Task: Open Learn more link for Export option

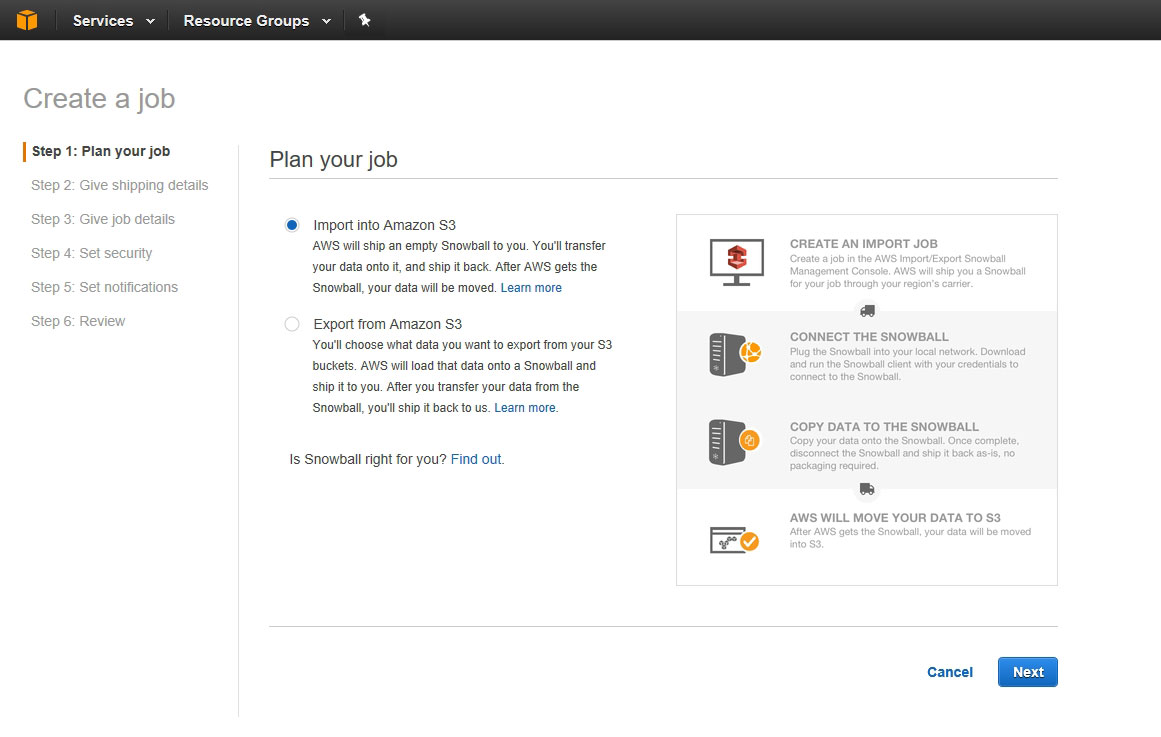Action: [525, 407]
